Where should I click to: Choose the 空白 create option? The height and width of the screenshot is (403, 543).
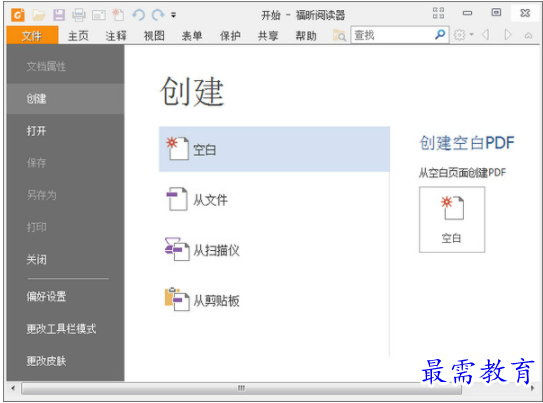coord(274,149)
